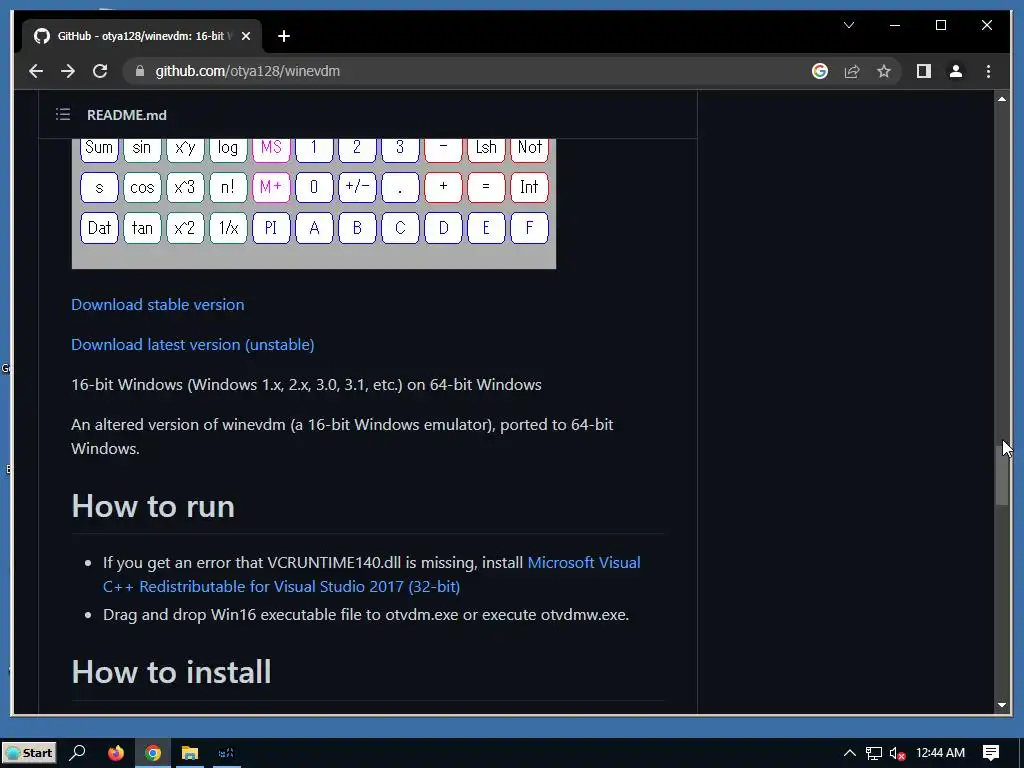Open Chrome side panel
The height and width of the screenshot is (768, 1024).
point(923,71)
